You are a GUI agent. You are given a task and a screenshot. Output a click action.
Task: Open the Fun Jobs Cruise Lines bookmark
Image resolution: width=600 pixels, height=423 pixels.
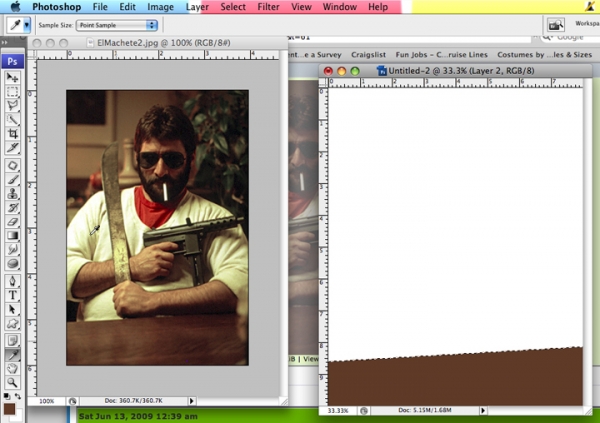[x=442, y=55]
